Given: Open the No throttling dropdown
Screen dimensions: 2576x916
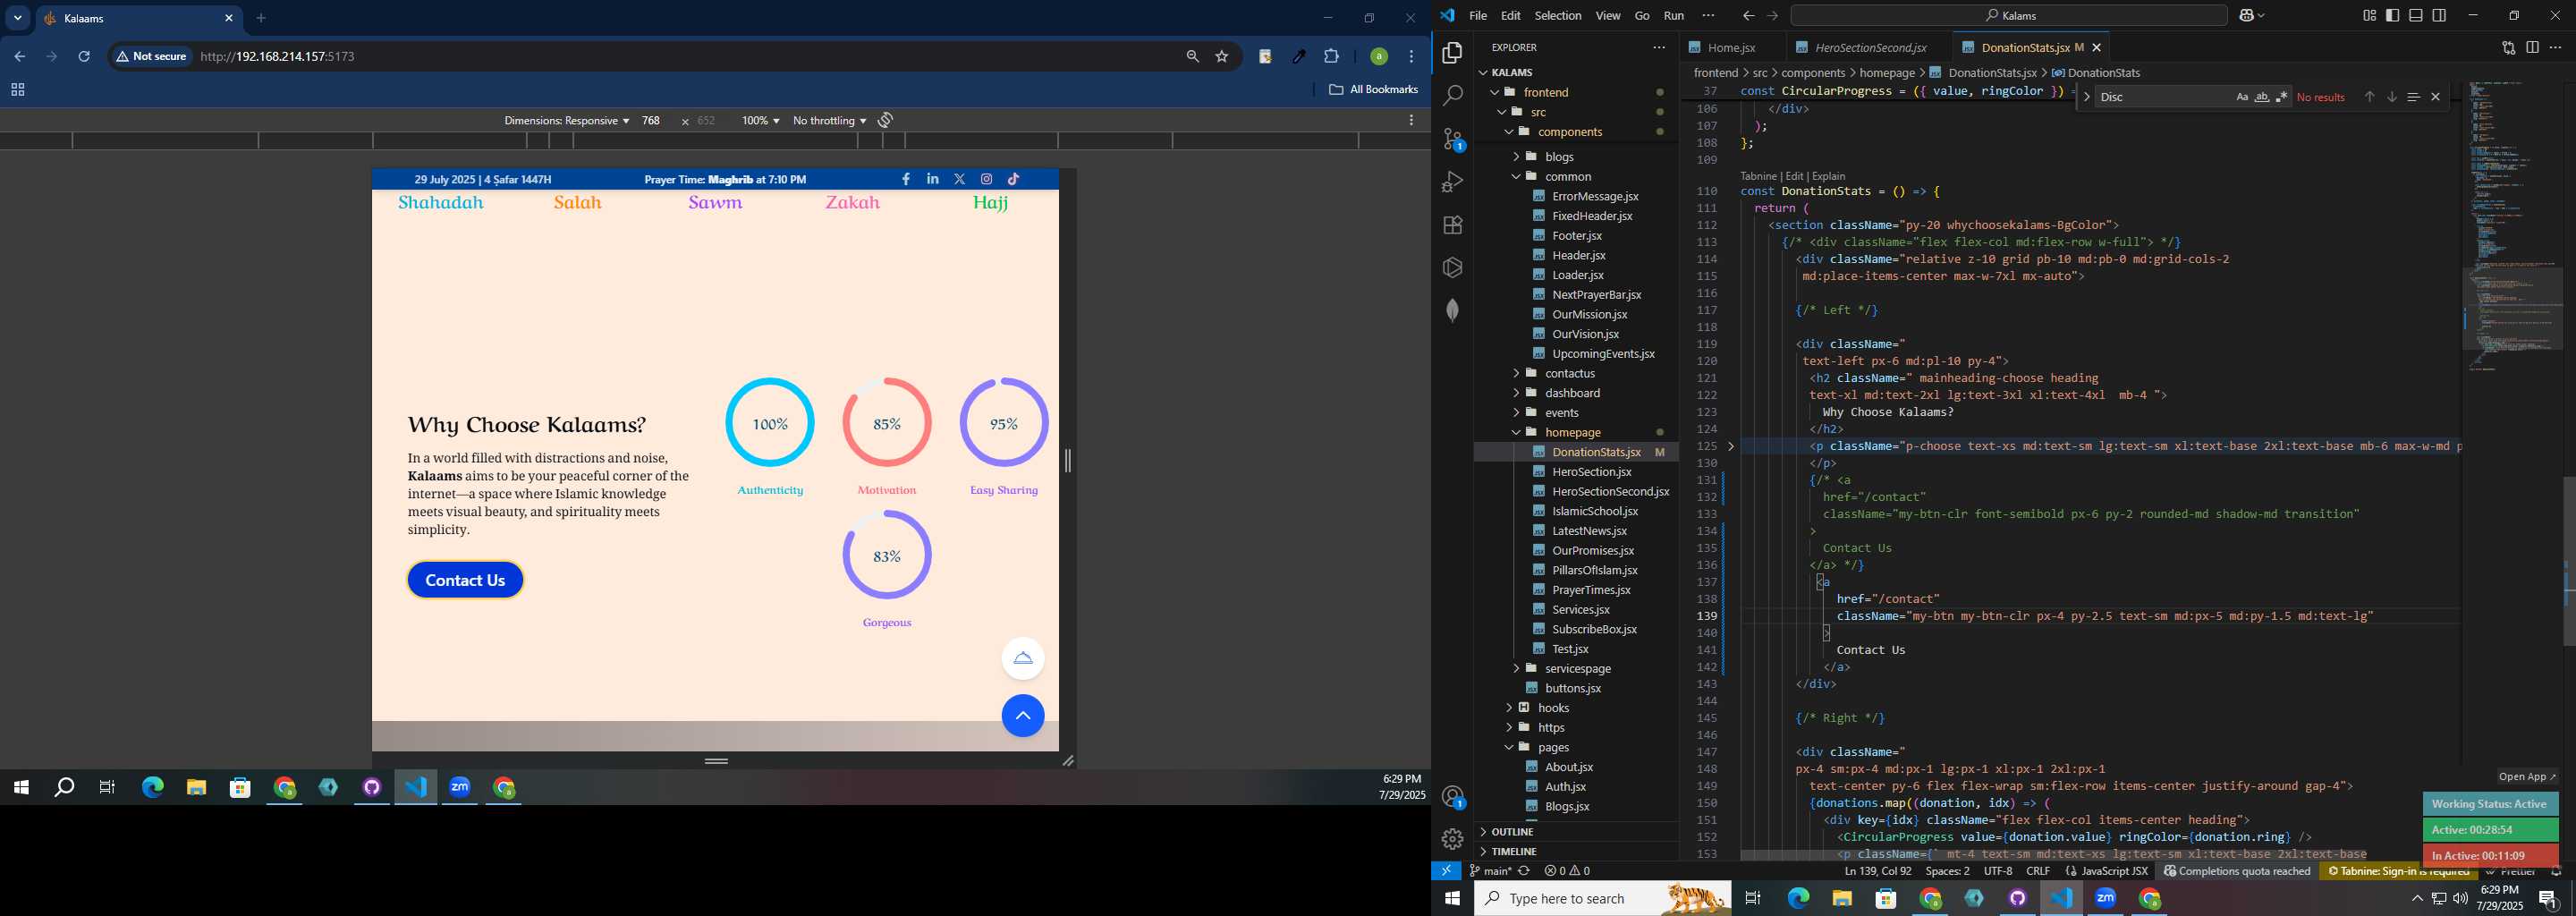Looking at the screenshot, I should (x=829, y=121).
